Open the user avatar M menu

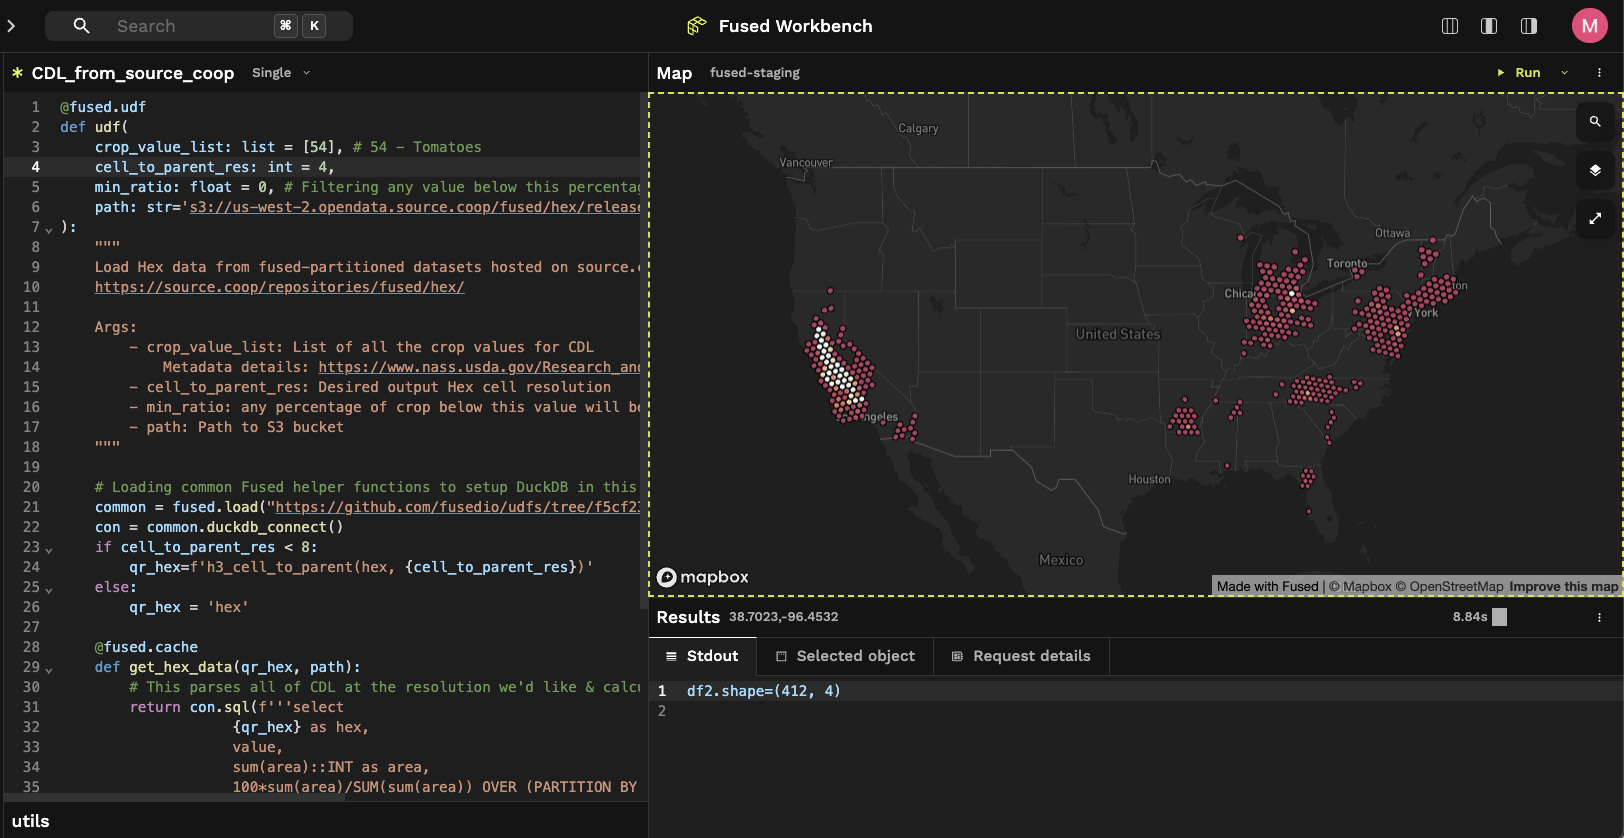click(1589, 26)
